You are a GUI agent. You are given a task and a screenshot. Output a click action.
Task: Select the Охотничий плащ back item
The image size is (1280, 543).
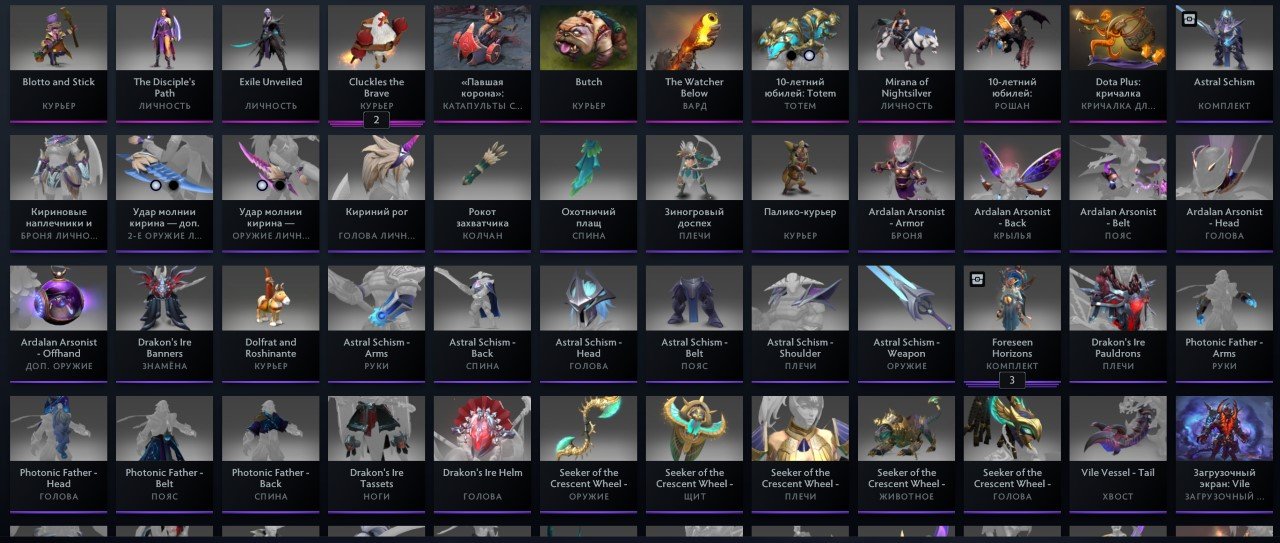589,194
